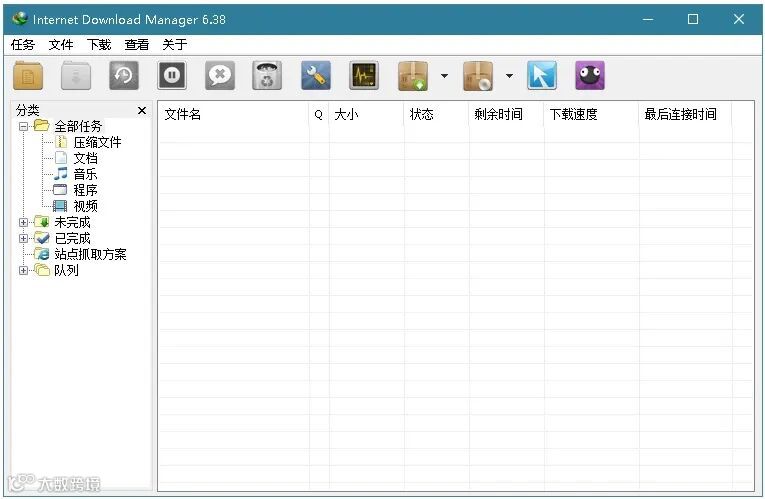
Task: Expand the 已完成 tree node
Action: click(x=23, y=239)
